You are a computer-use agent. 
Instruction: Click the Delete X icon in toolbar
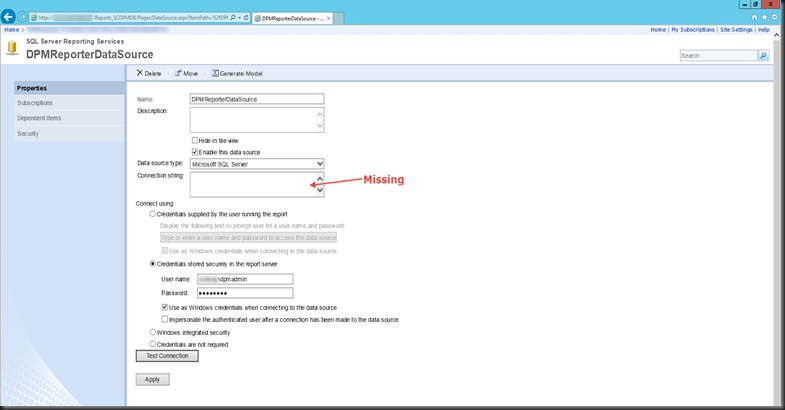pos(140,73)
